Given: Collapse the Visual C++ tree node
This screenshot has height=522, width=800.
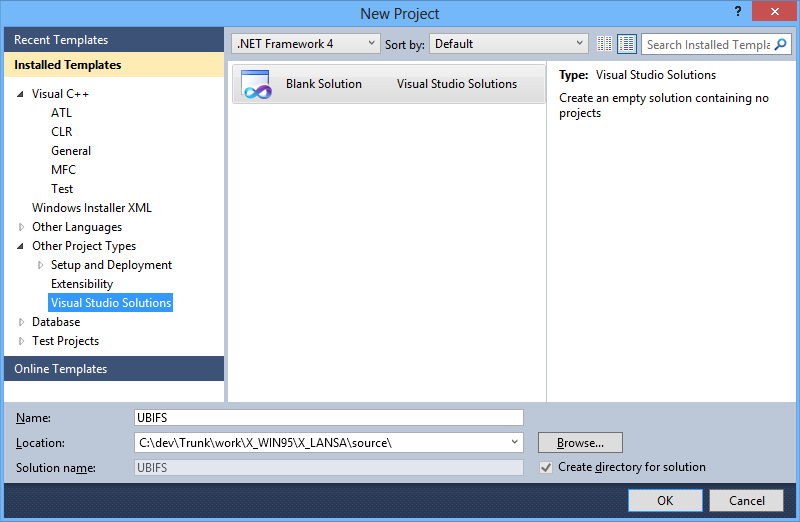Looking at the screenshot, I should 20,94.
